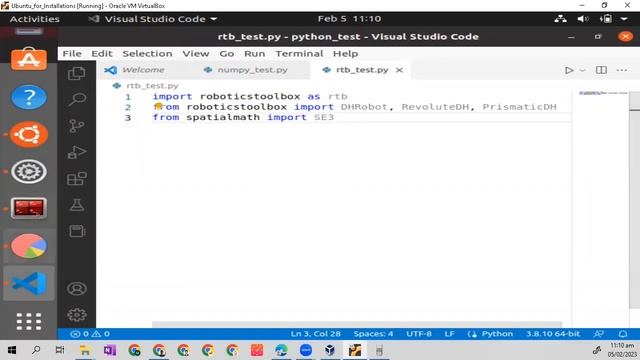
Task: Open the editor More Actions ellipsis
Action: pyautogui.click(x=622, y=70)
